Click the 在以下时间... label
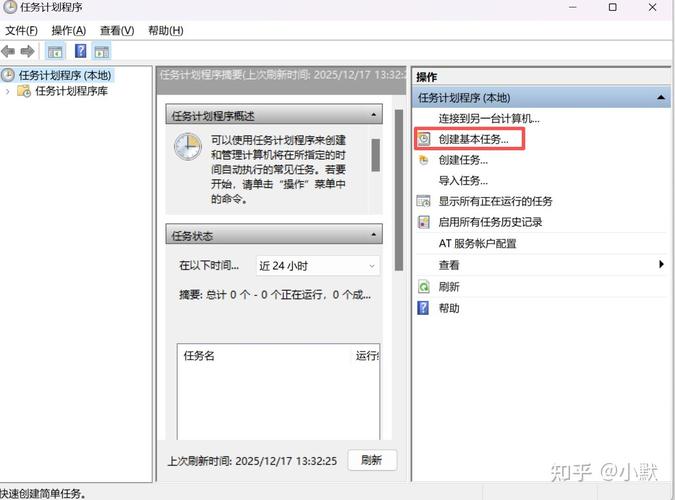This screenshot has width=675, height=500. [209, 265]
